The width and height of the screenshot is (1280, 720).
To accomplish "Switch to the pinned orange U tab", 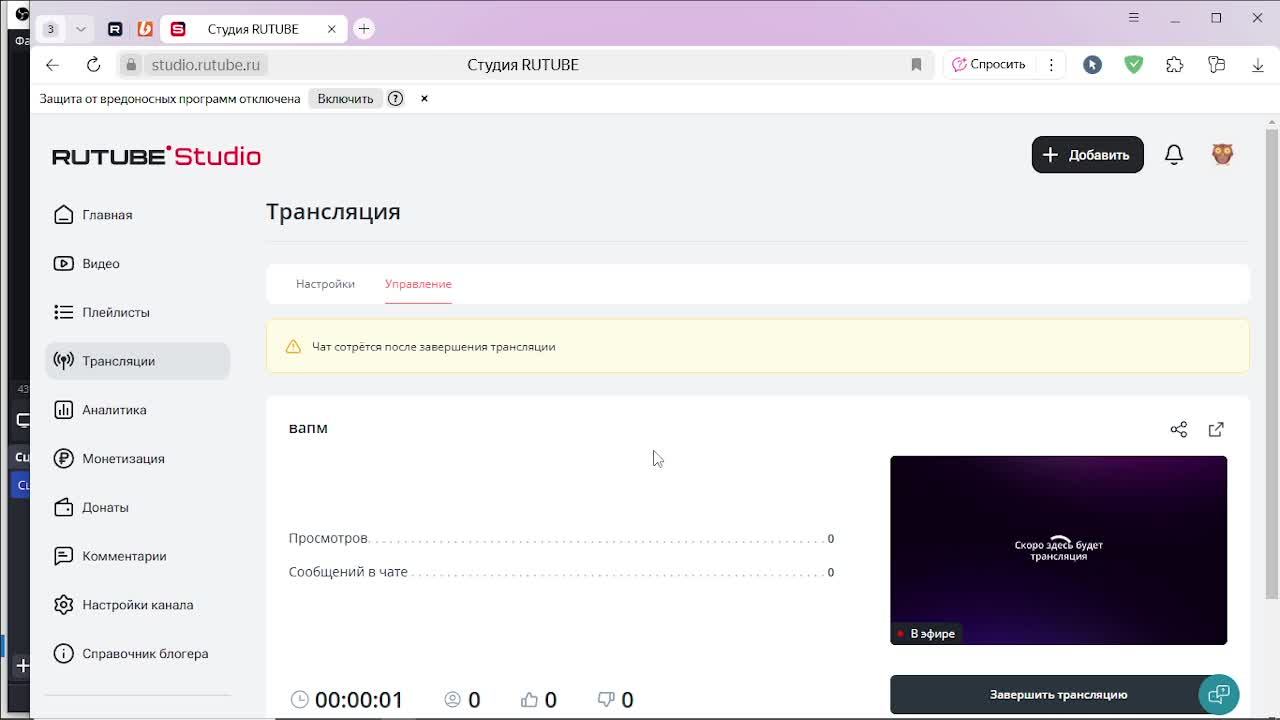I will click(145, 29).
